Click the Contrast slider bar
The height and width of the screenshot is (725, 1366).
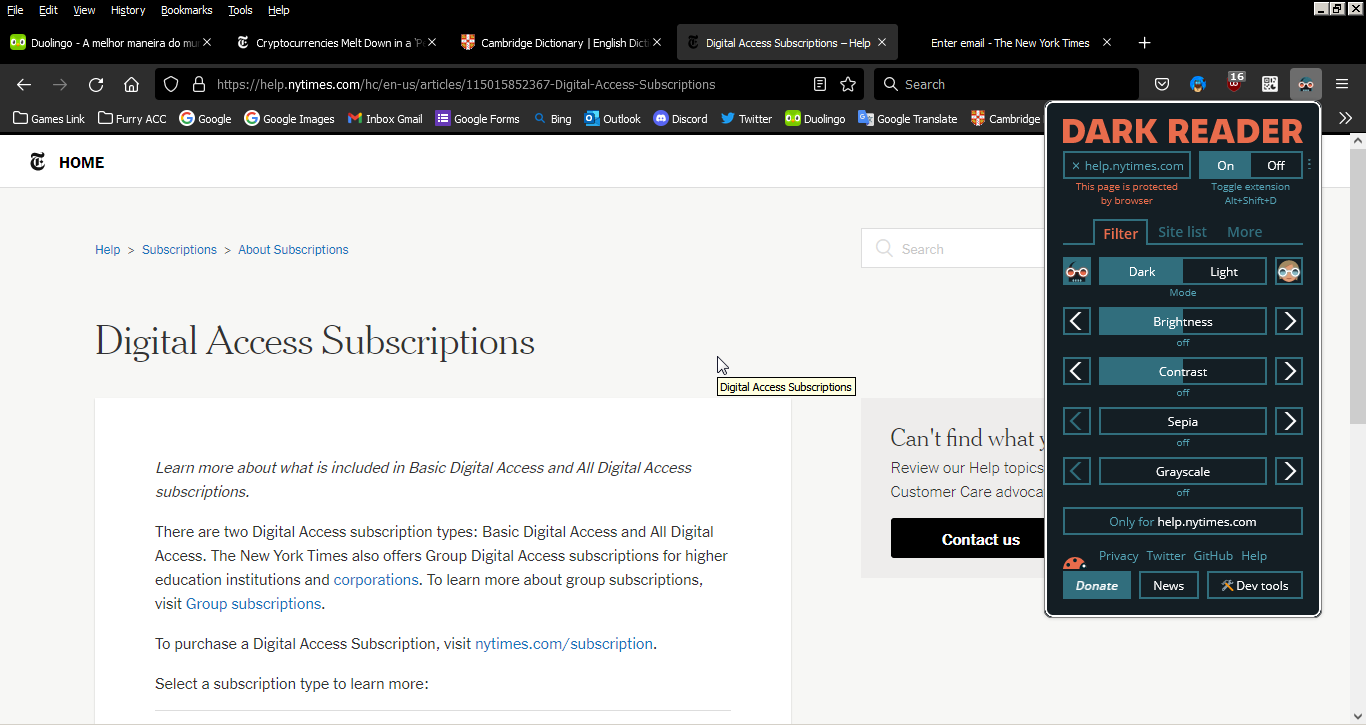click(x=1183, y=371)
